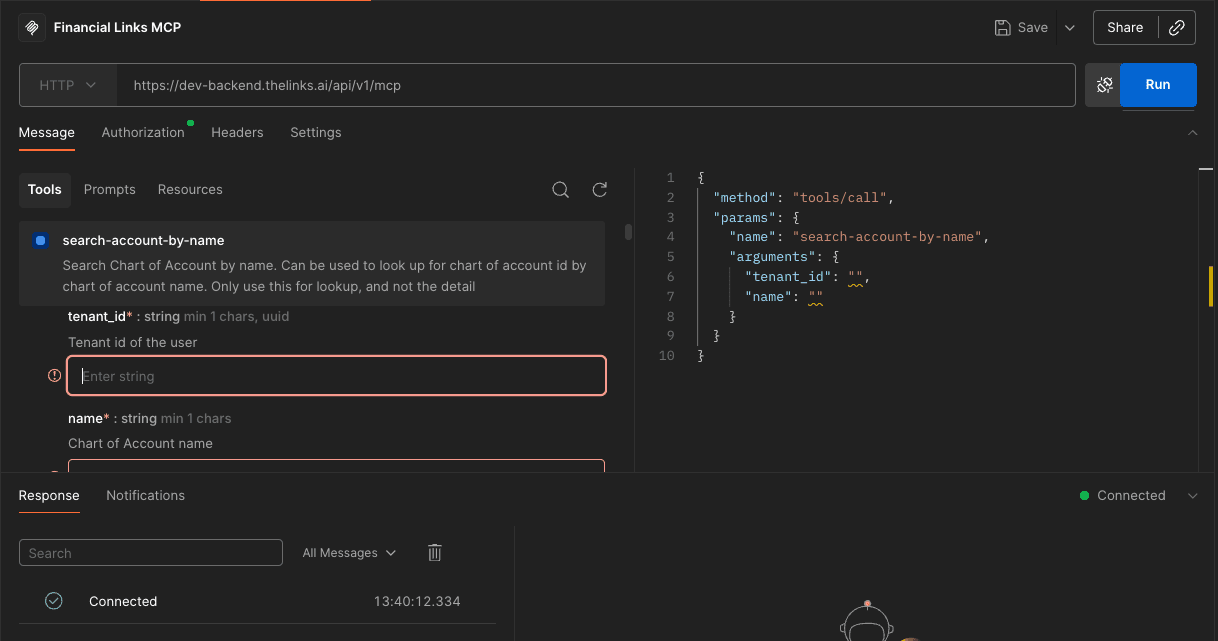The image size is (1218, 641).
Task: Open the Save options dropdown arrow
Action: point(1069,27)
